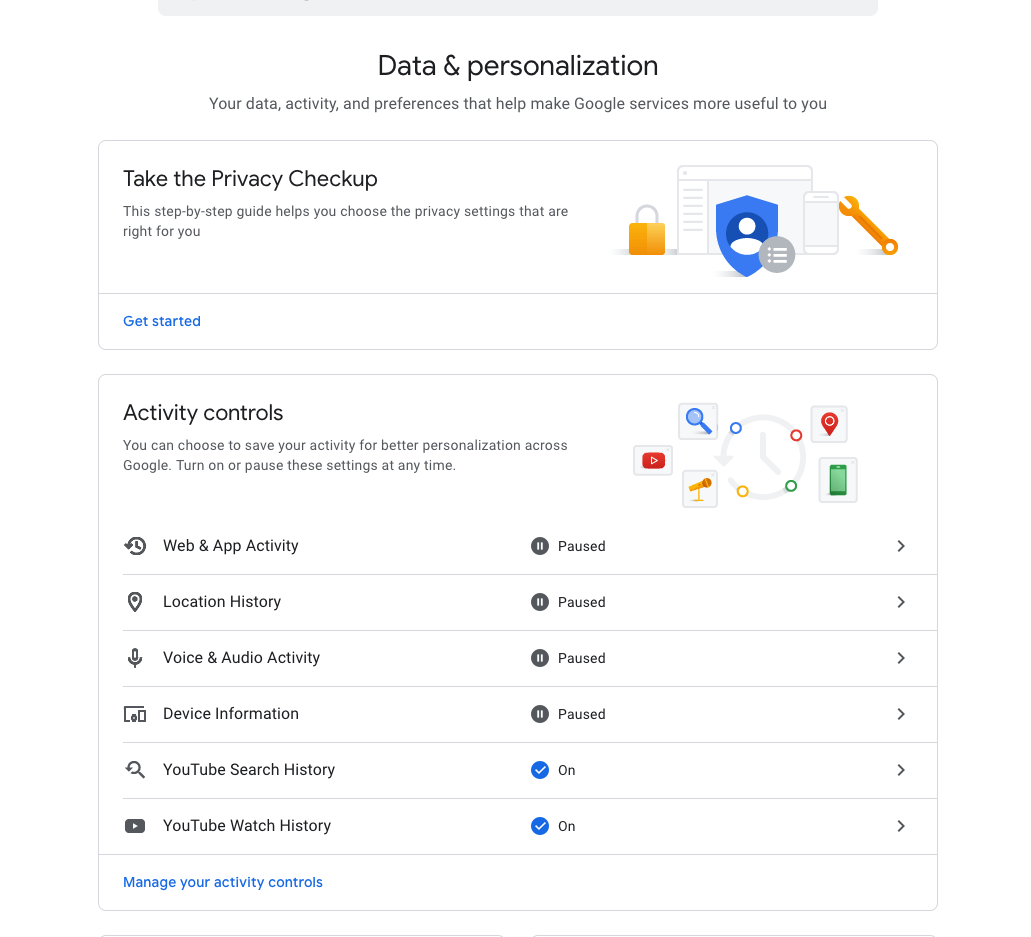Open the Device Information settings row
This screenshot has width=1031, height=937.
(x=517, y=714)
